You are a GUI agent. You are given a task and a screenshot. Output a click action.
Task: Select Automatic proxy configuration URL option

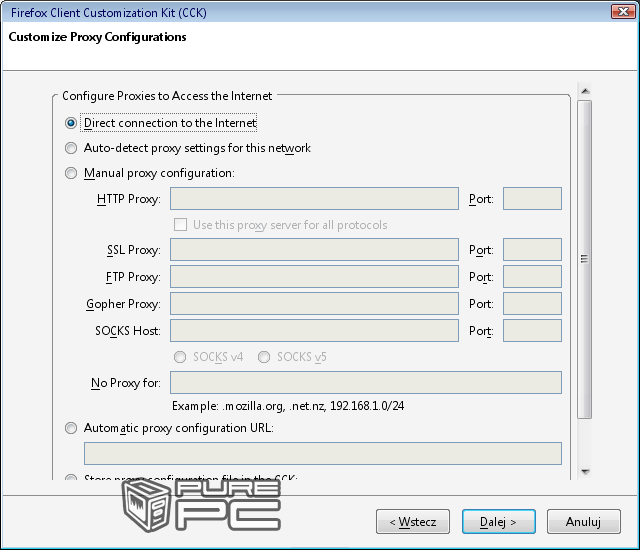[71, 428]
